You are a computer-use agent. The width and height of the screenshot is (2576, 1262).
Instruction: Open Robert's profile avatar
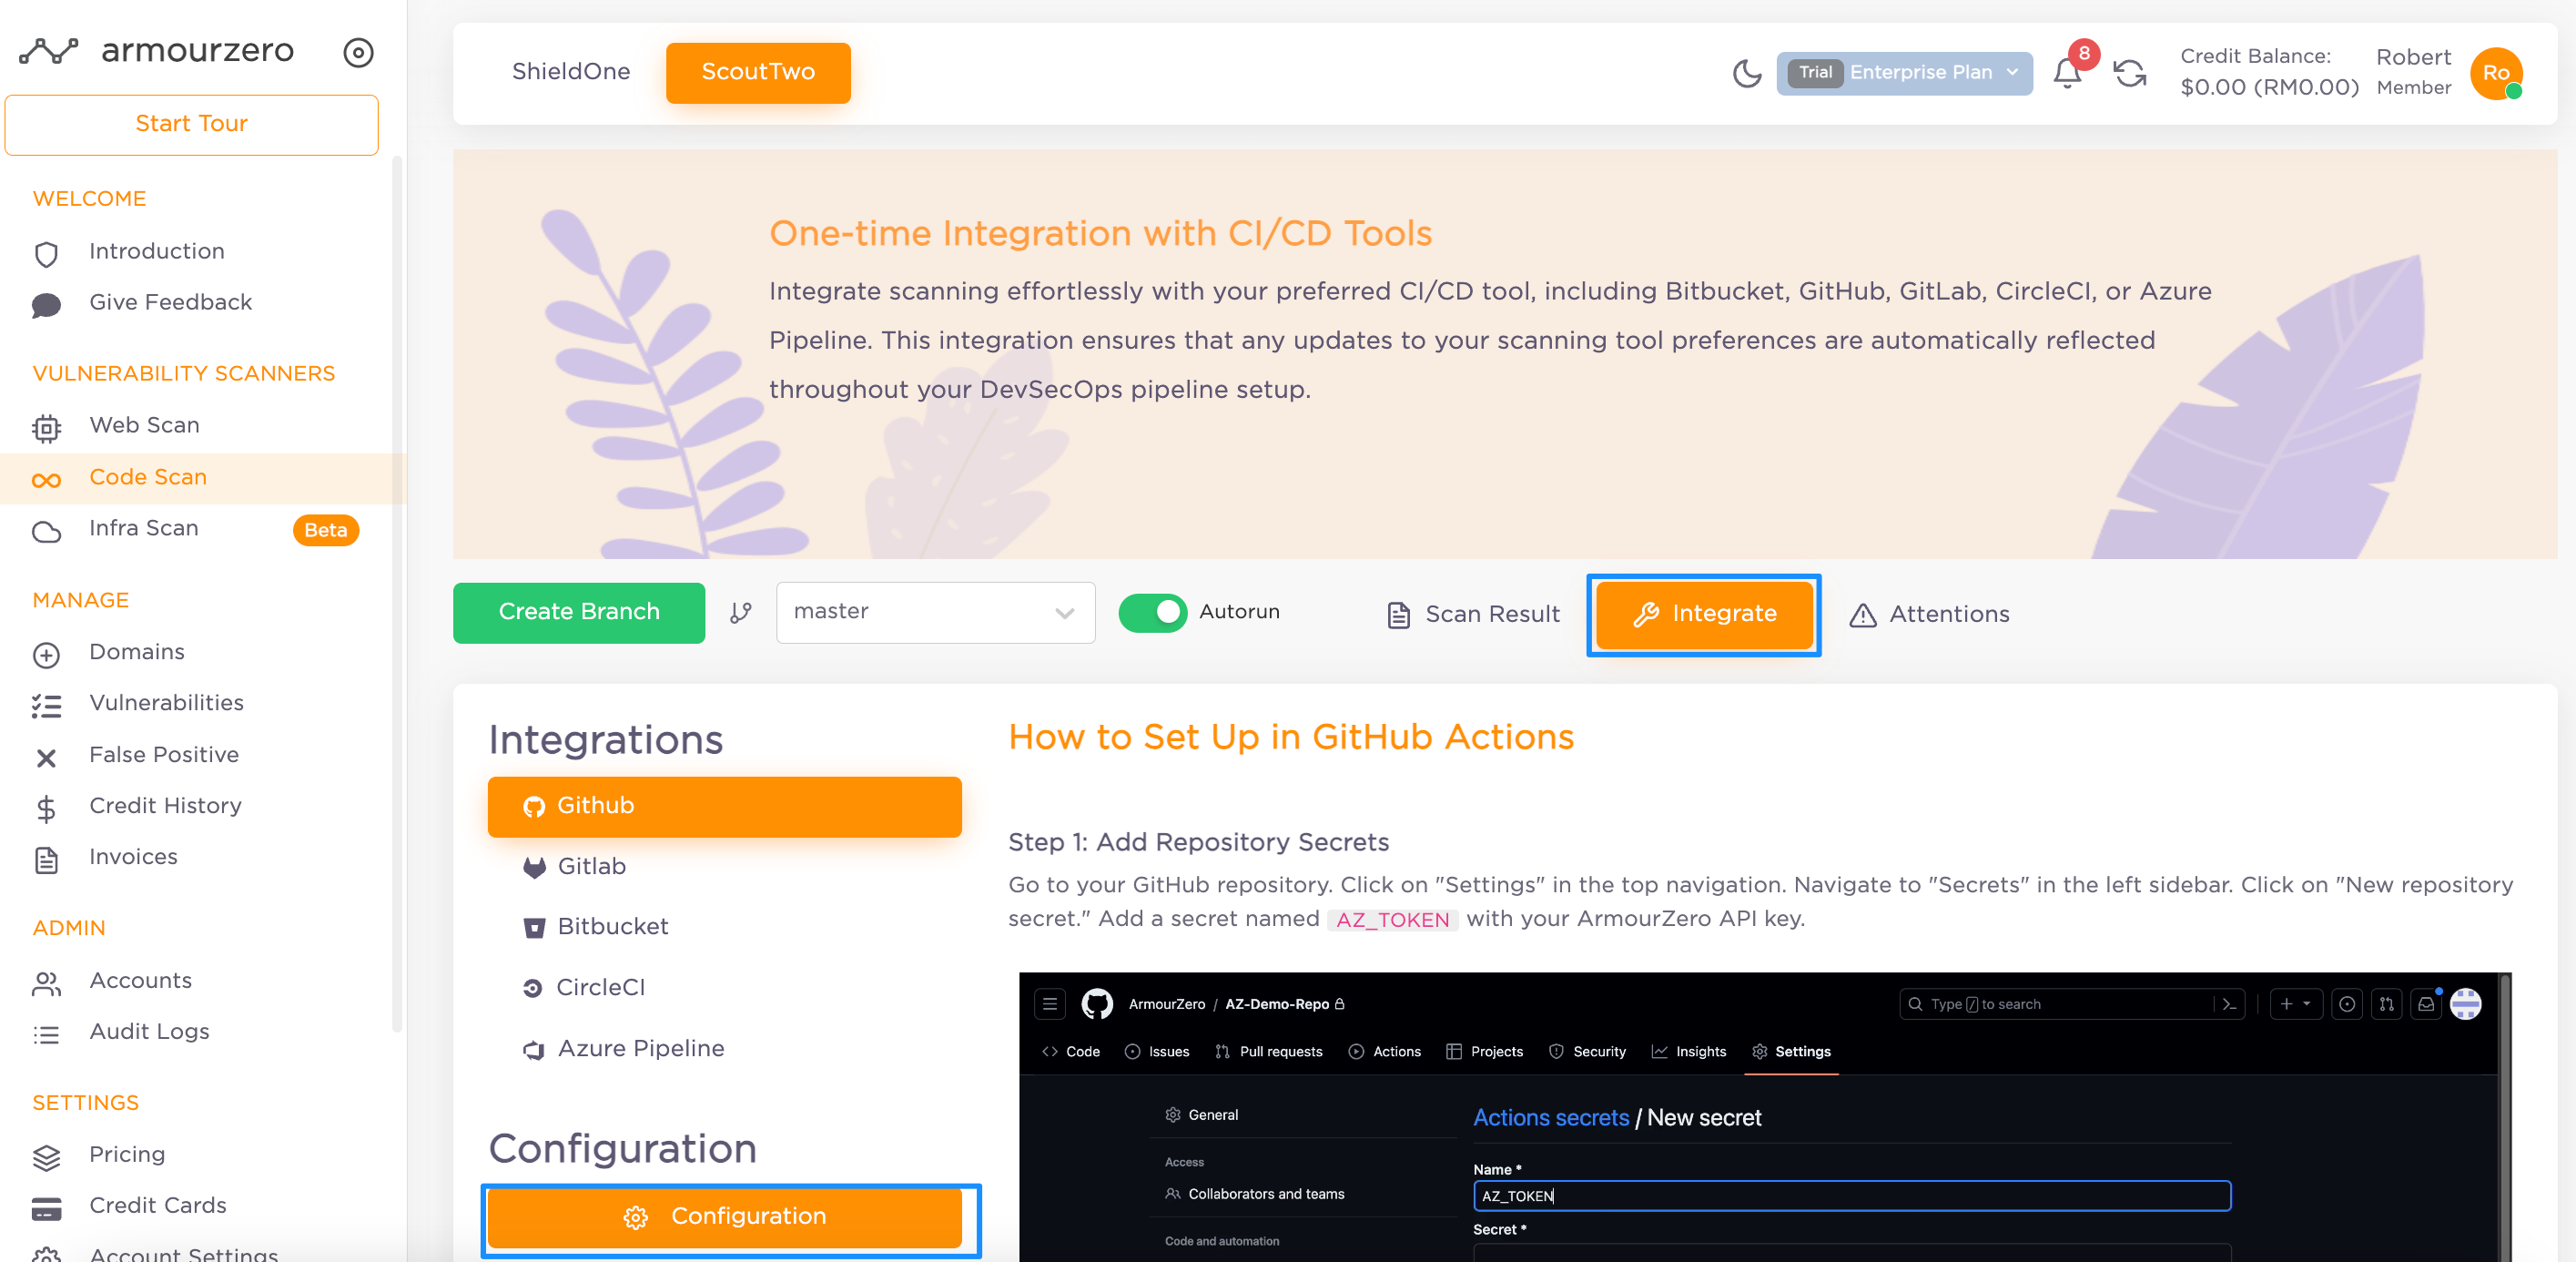(x=2495, y=73)
